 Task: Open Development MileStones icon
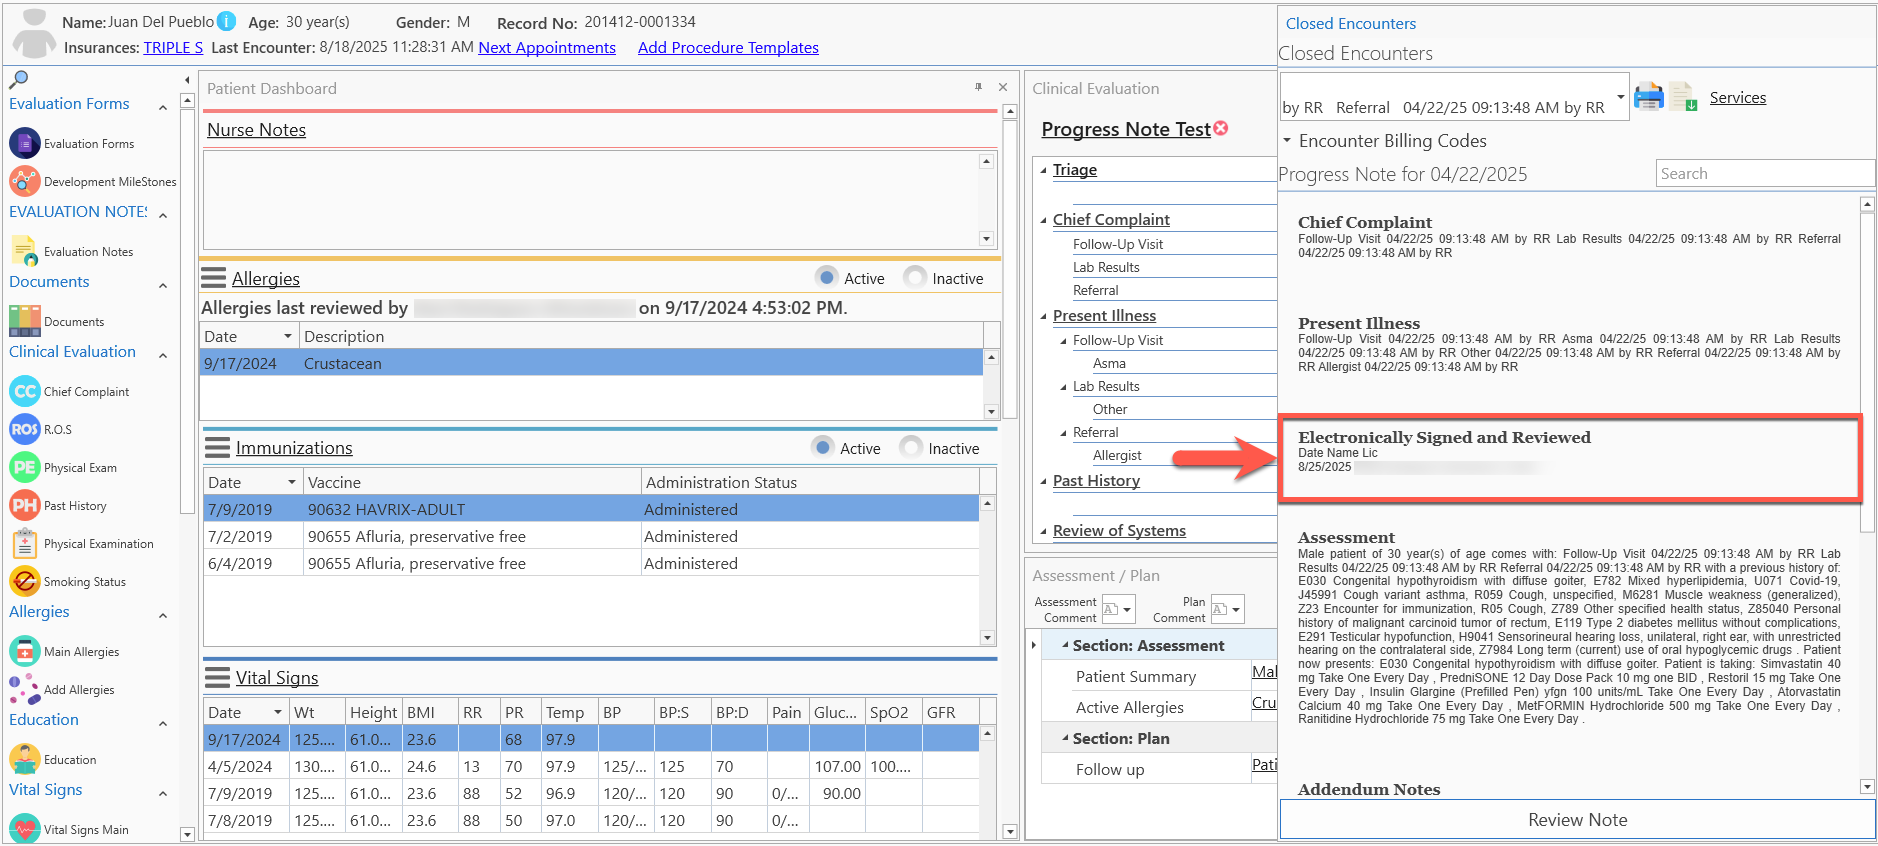click(x=24, y=181)
